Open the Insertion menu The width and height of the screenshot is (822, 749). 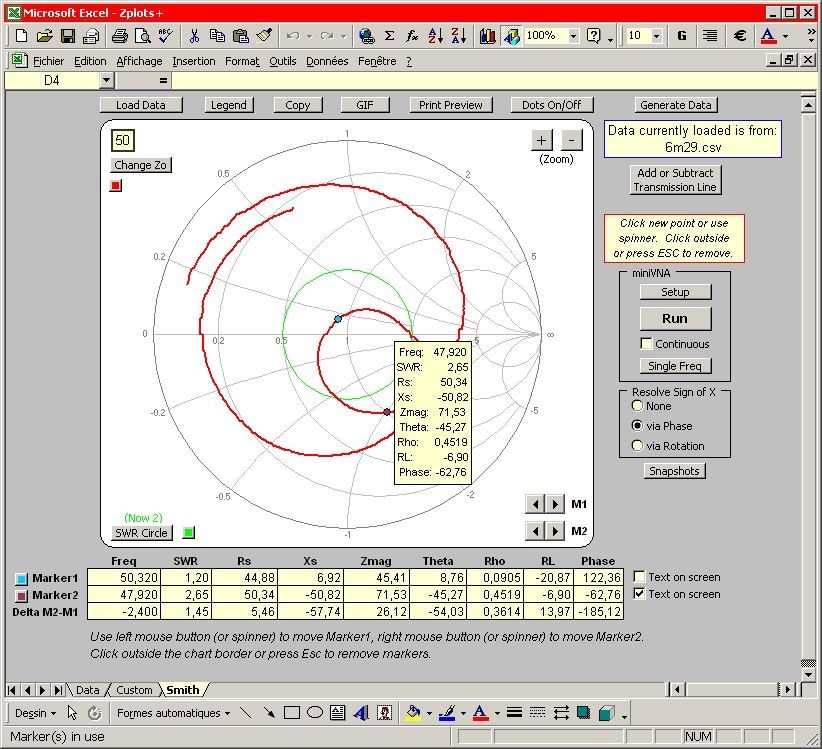pyautogui.click(x=193, y=61)
